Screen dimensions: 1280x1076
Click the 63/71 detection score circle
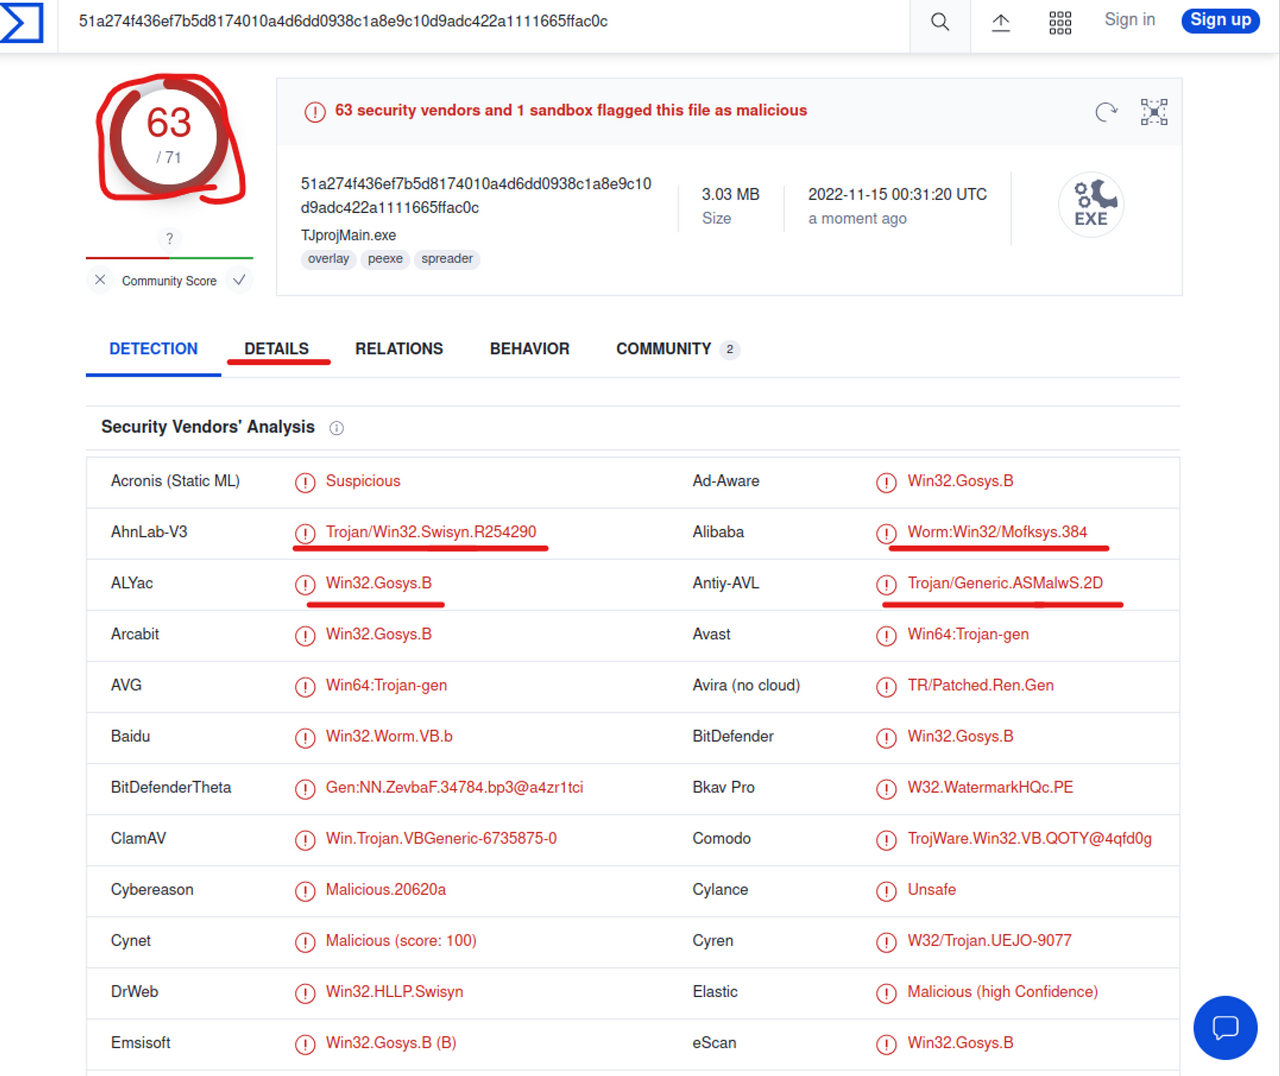tap(169, 138)
